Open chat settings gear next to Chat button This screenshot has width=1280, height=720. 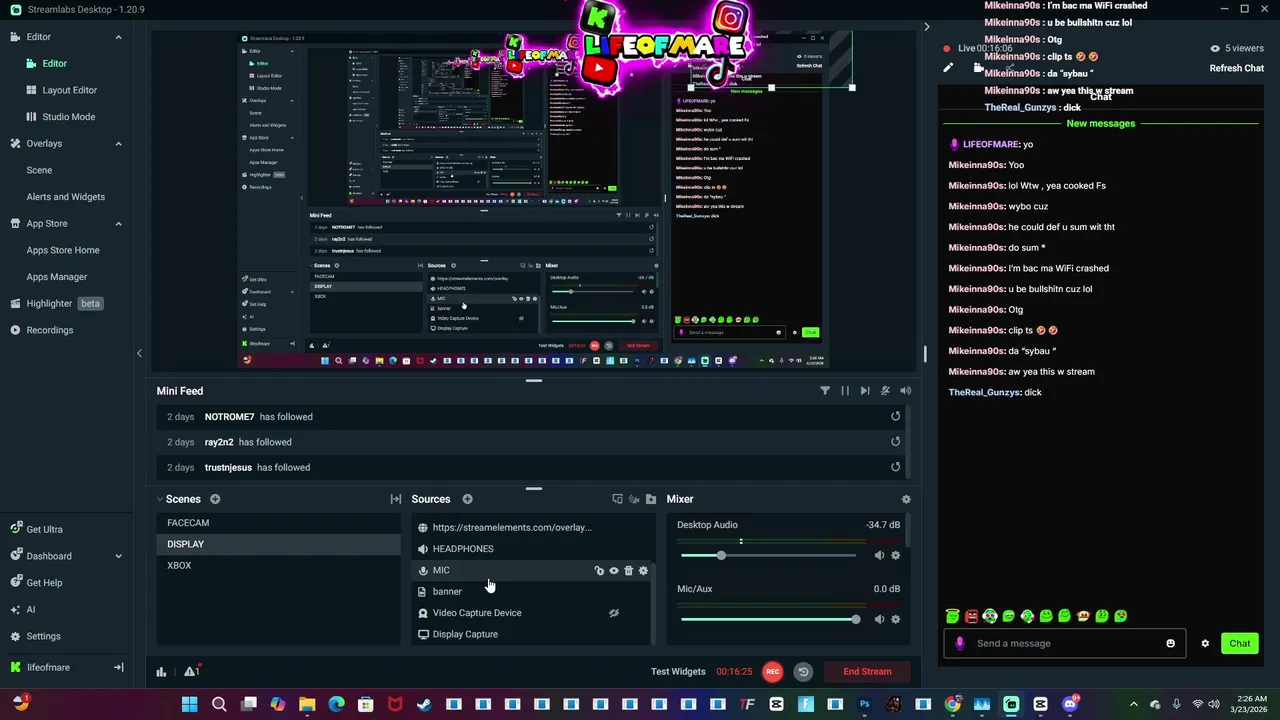[1205, 644]
